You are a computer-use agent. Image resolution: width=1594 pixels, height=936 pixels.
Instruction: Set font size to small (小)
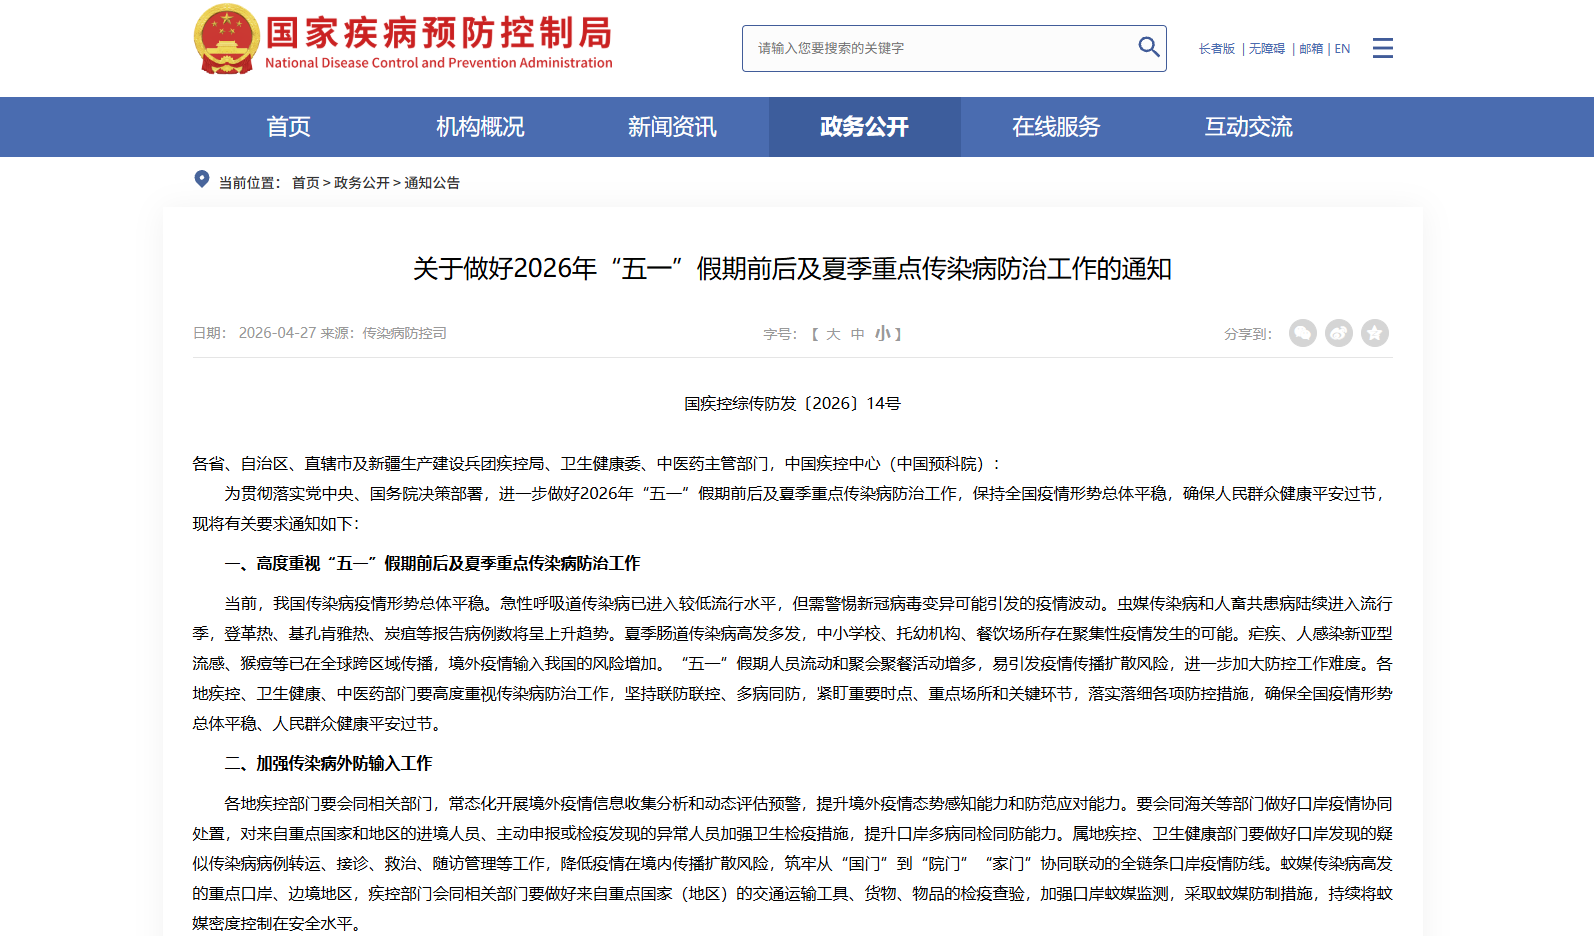(x=882, y=334)
